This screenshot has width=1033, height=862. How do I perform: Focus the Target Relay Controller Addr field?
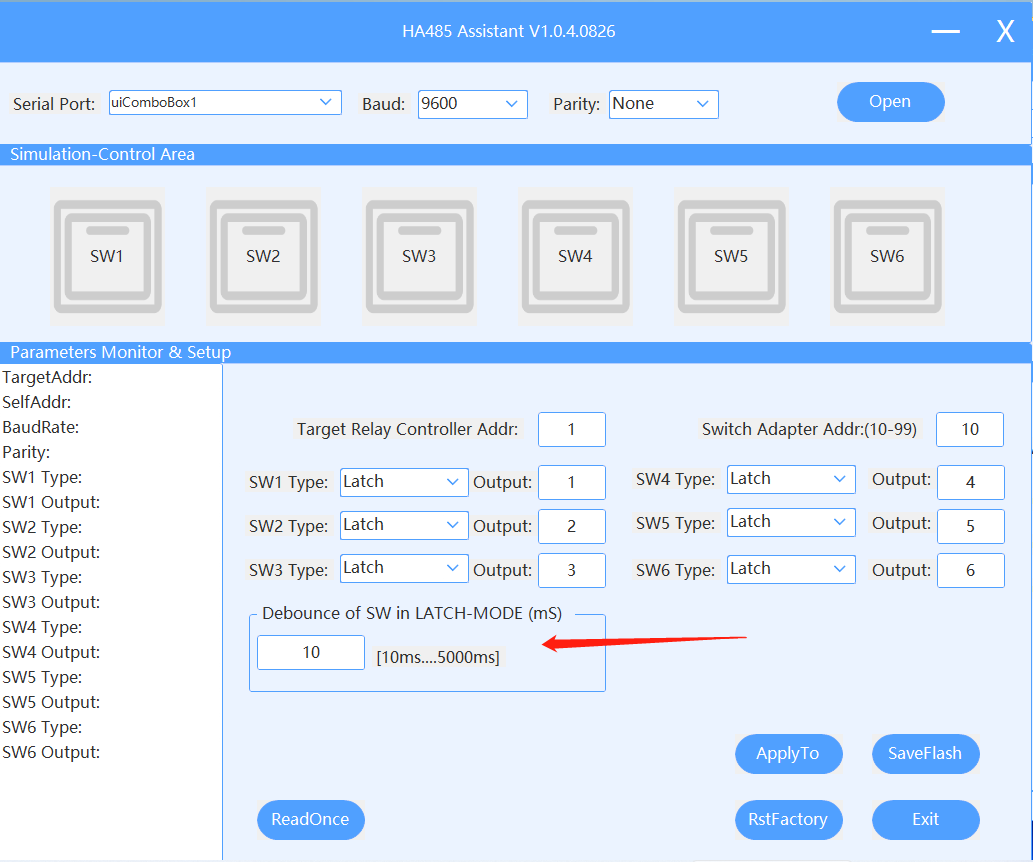[571, 430]
